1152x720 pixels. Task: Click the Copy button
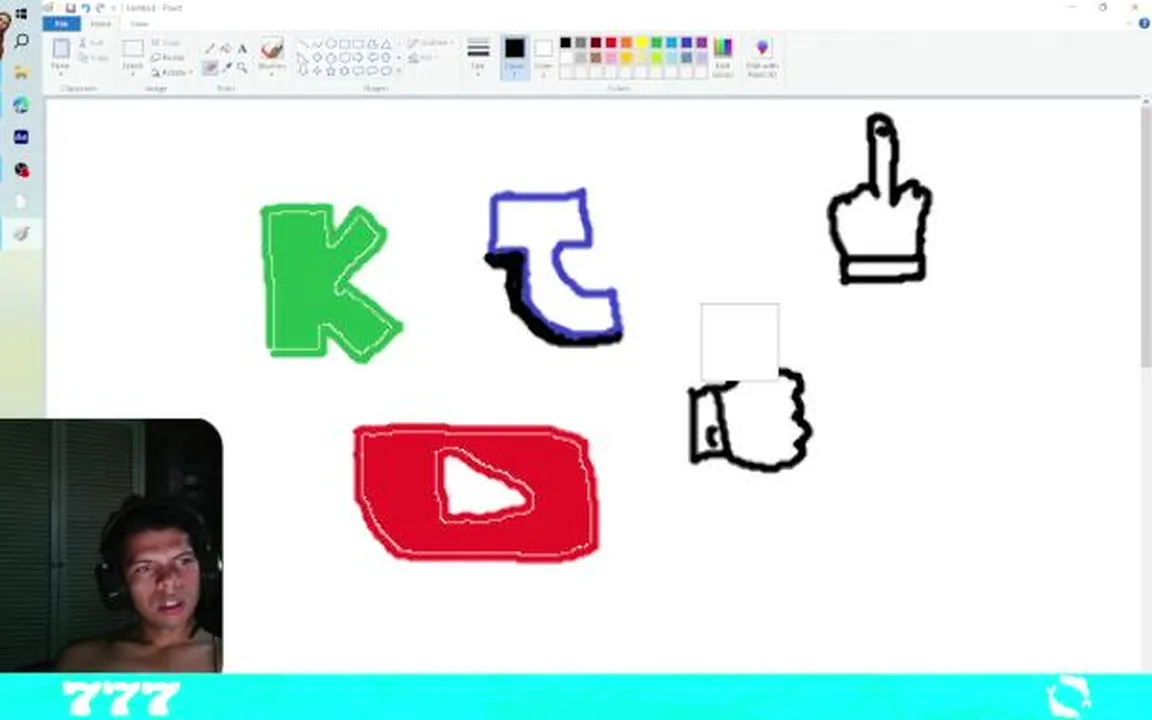pos(93,57)
